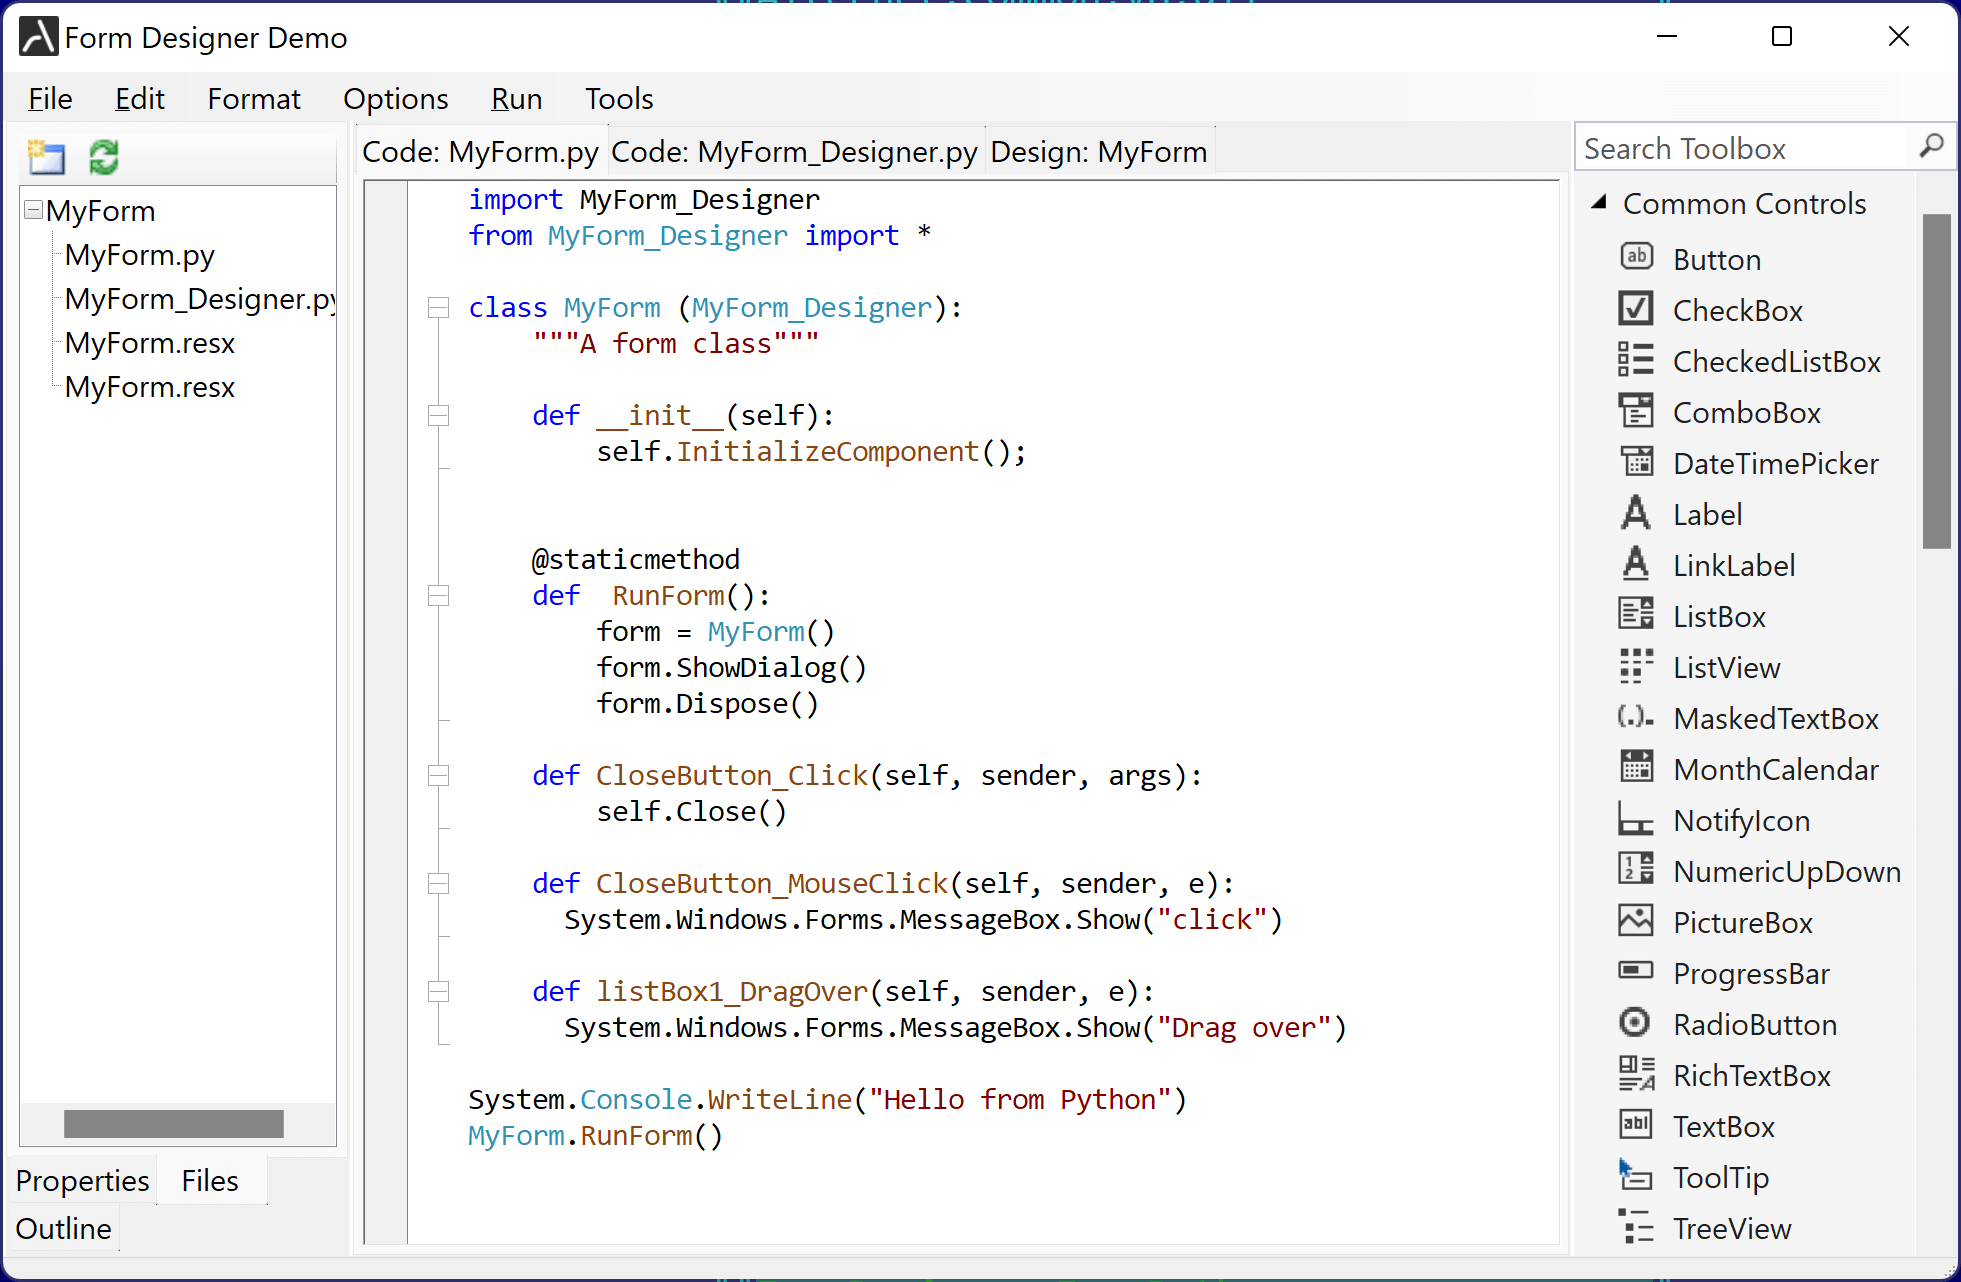Select the CheckBox control icon in toolbox
This screenshot has height=1282, width=1961.
coord(1635,309)
